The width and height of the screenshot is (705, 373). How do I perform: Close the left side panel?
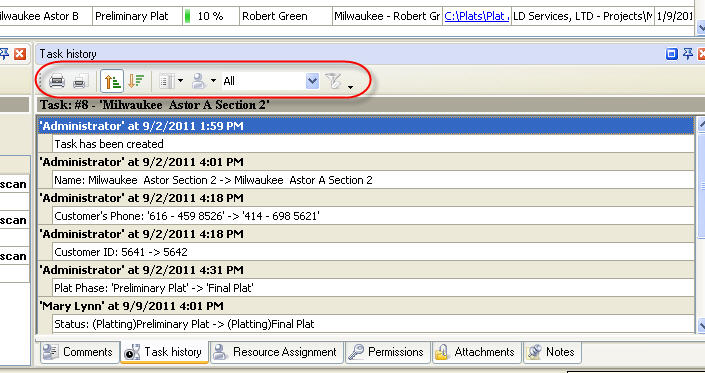click(x=20, y=54)
